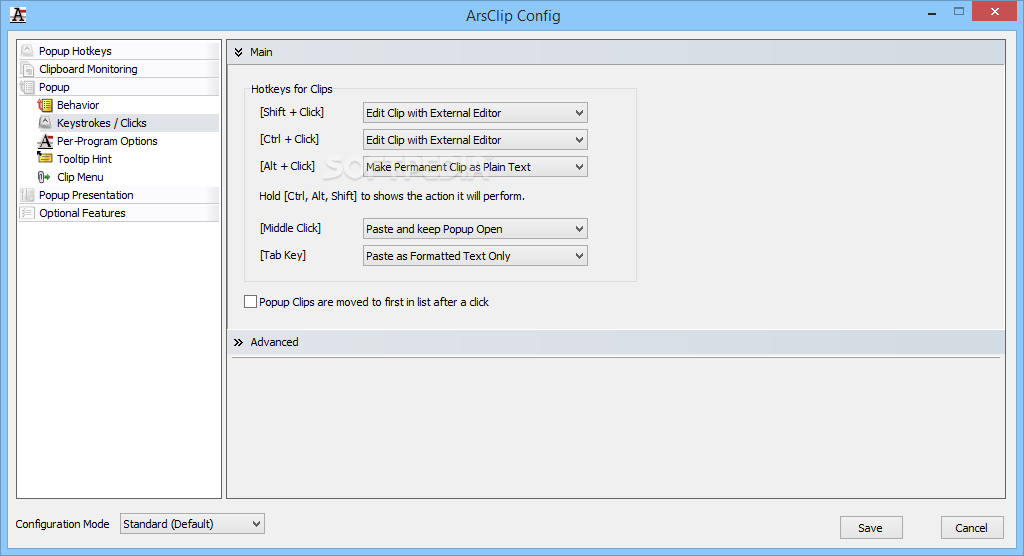The width and height of the screenshot is (1024, 556).
Task: Click the Keystrokes / Clicks icon
Action: point(45,123)
